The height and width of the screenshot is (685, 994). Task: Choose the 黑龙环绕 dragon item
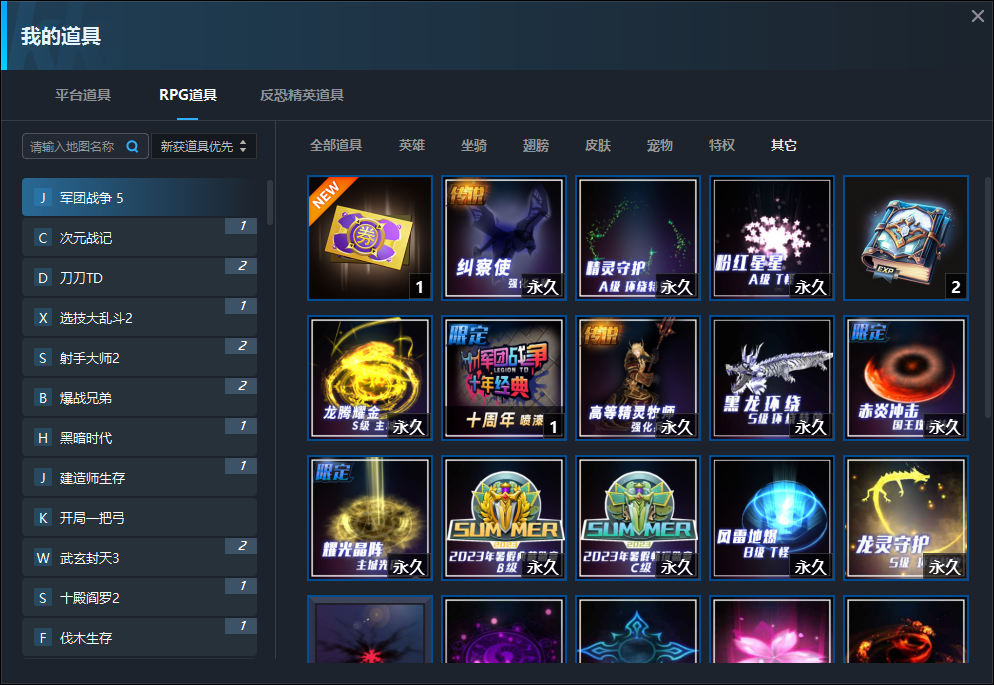pos(772,378)
